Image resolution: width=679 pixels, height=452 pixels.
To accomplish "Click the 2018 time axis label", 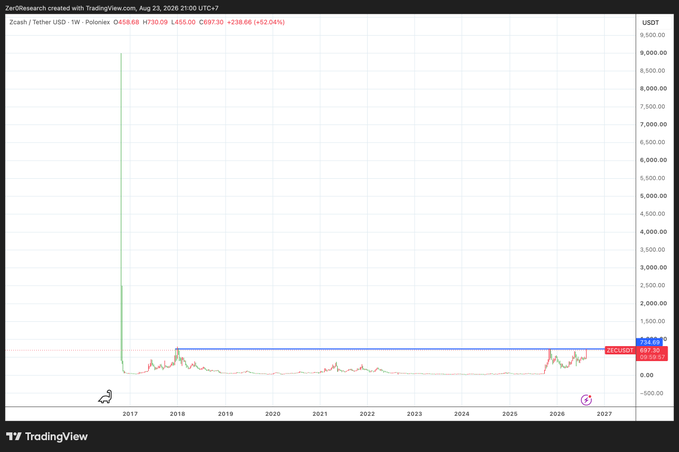I will coord(177,414).
